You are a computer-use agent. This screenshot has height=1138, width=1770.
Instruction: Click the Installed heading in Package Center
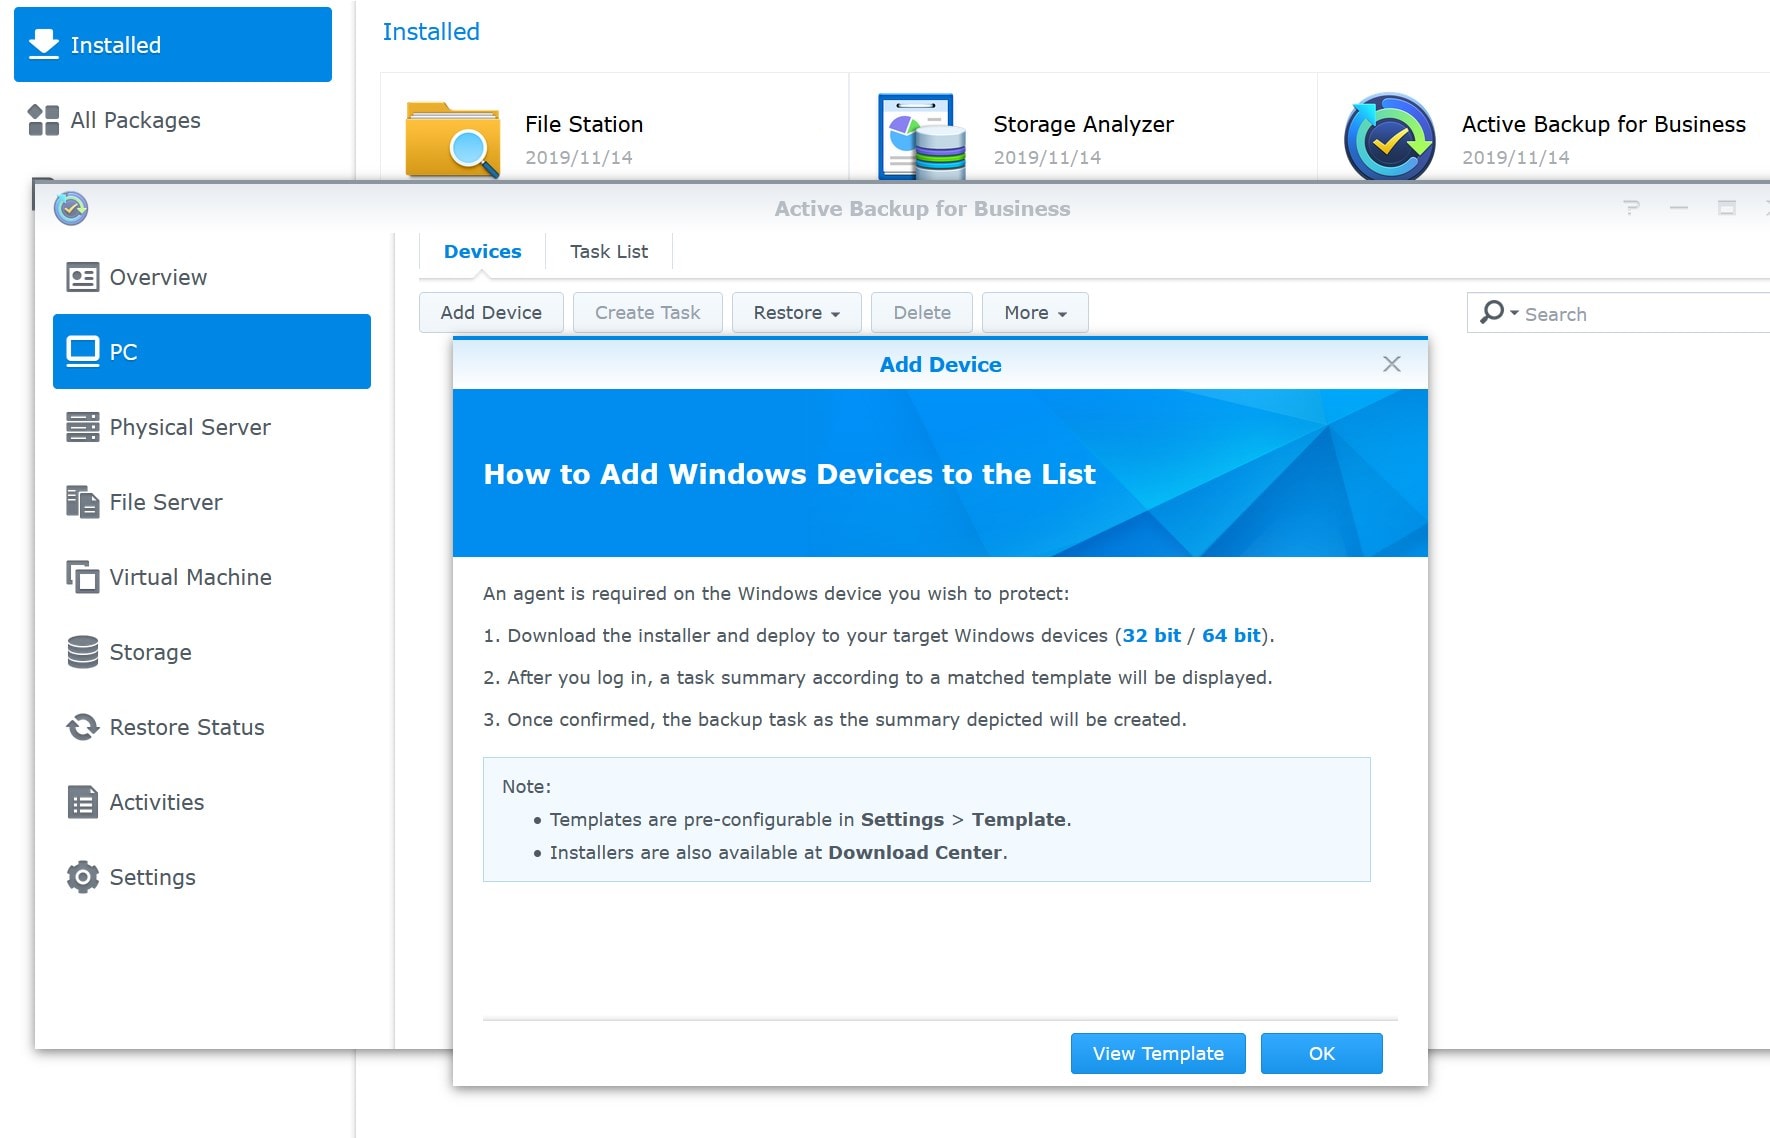click(x=431, y=32)
